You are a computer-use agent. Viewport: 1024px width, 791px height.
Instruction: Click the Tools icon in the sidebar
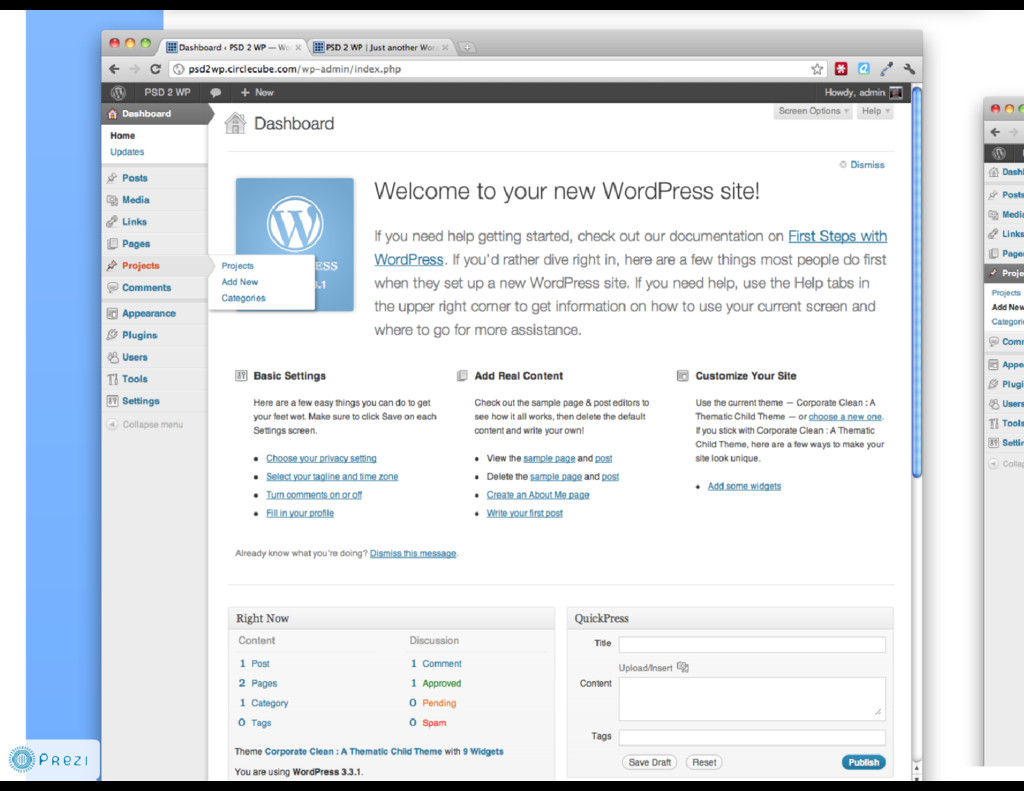point(112,379)
